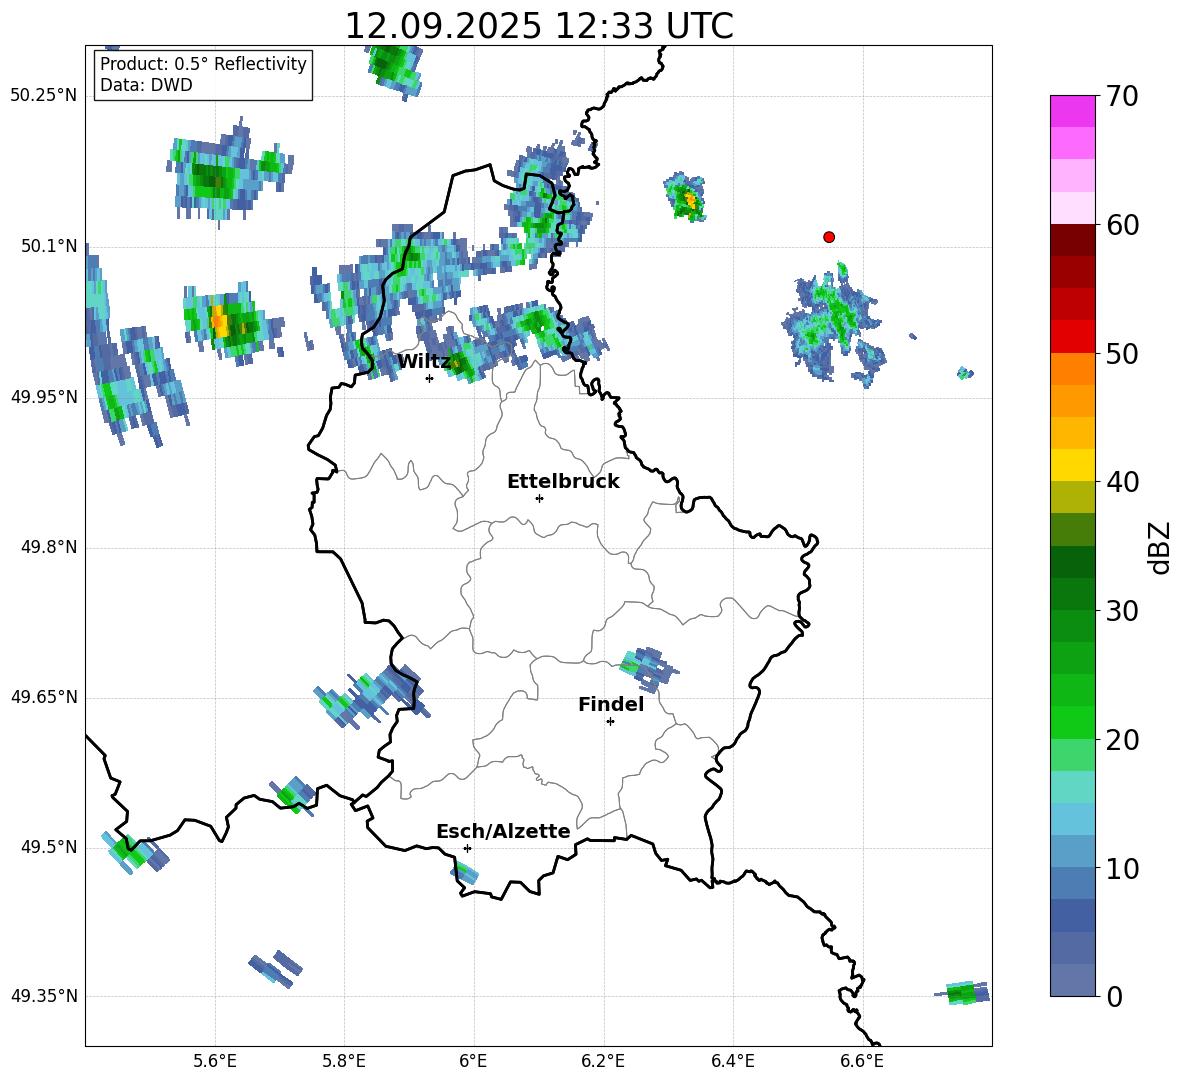This screenshot has width=1184, height=1081.
Task: Click the 49.8°N latitude label
Action: pos(49,547)
